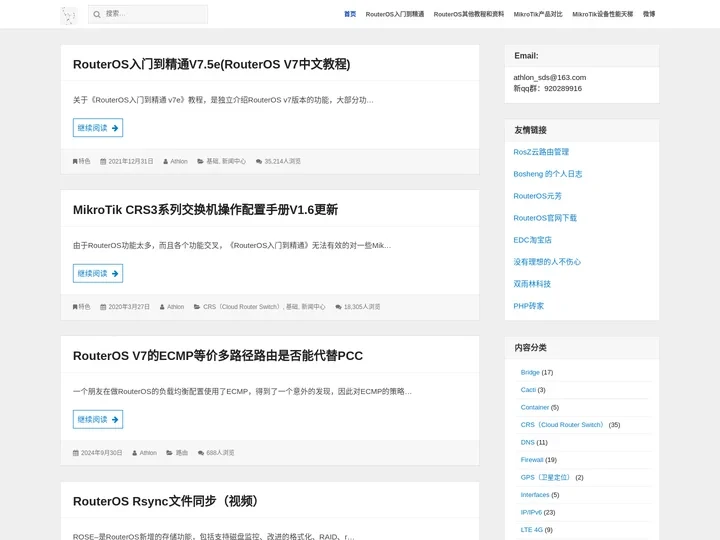Image resolution: width=720 pixels, height=540 pixels.
Task: Click author icon beside Athlon on ECMP post
Action: click(x=135, y=453)
